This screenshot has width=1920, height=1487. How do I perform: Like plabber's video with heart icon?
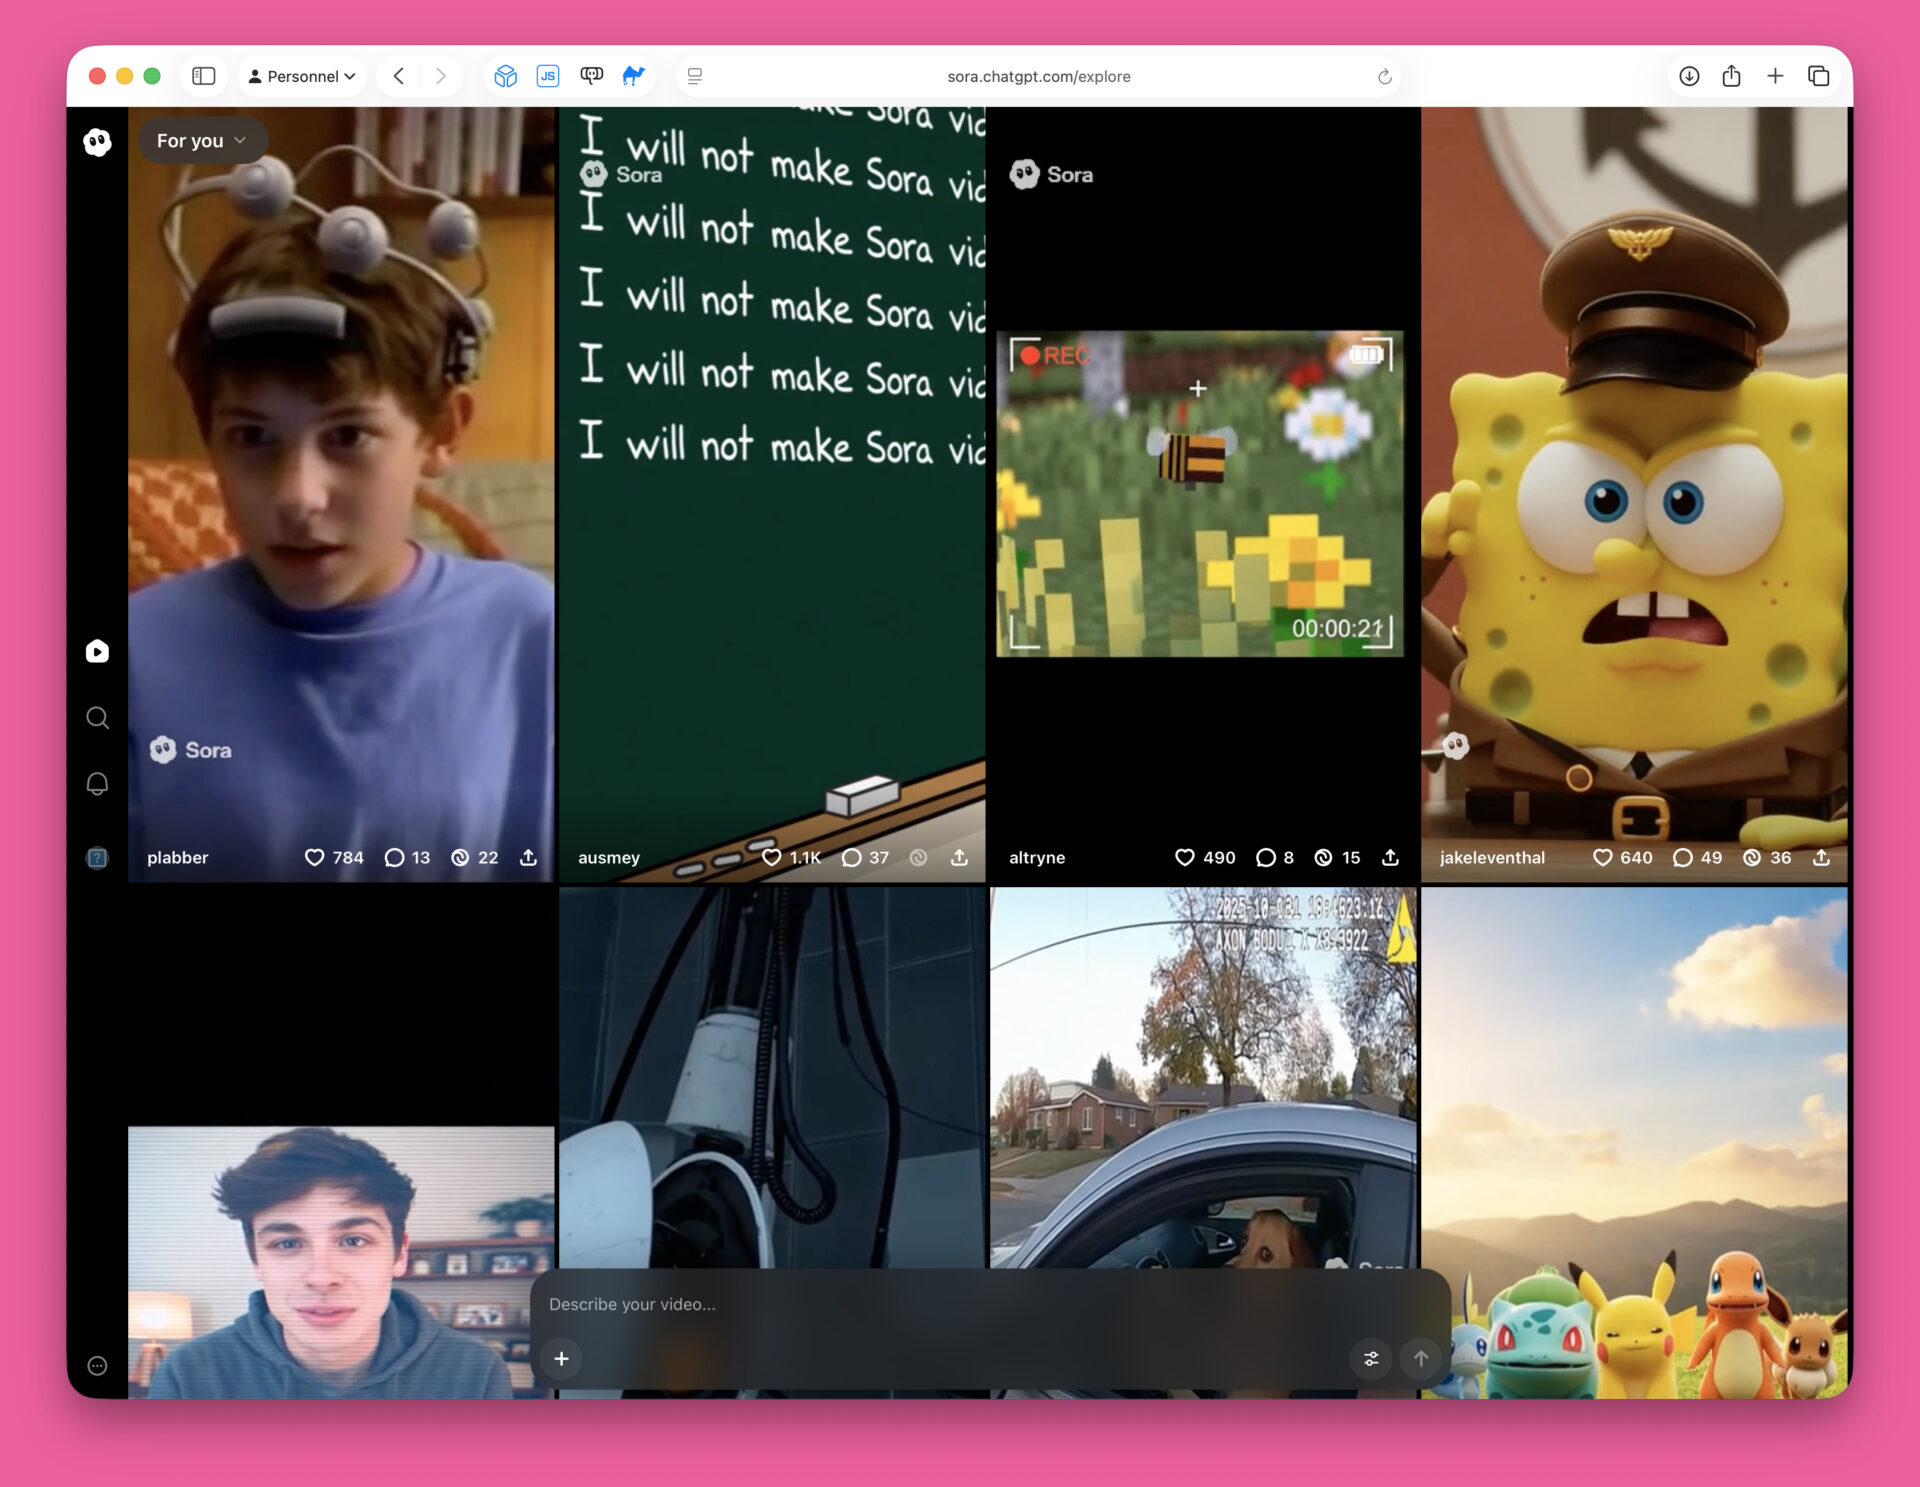pyautogui.click(x=314, y=858)
